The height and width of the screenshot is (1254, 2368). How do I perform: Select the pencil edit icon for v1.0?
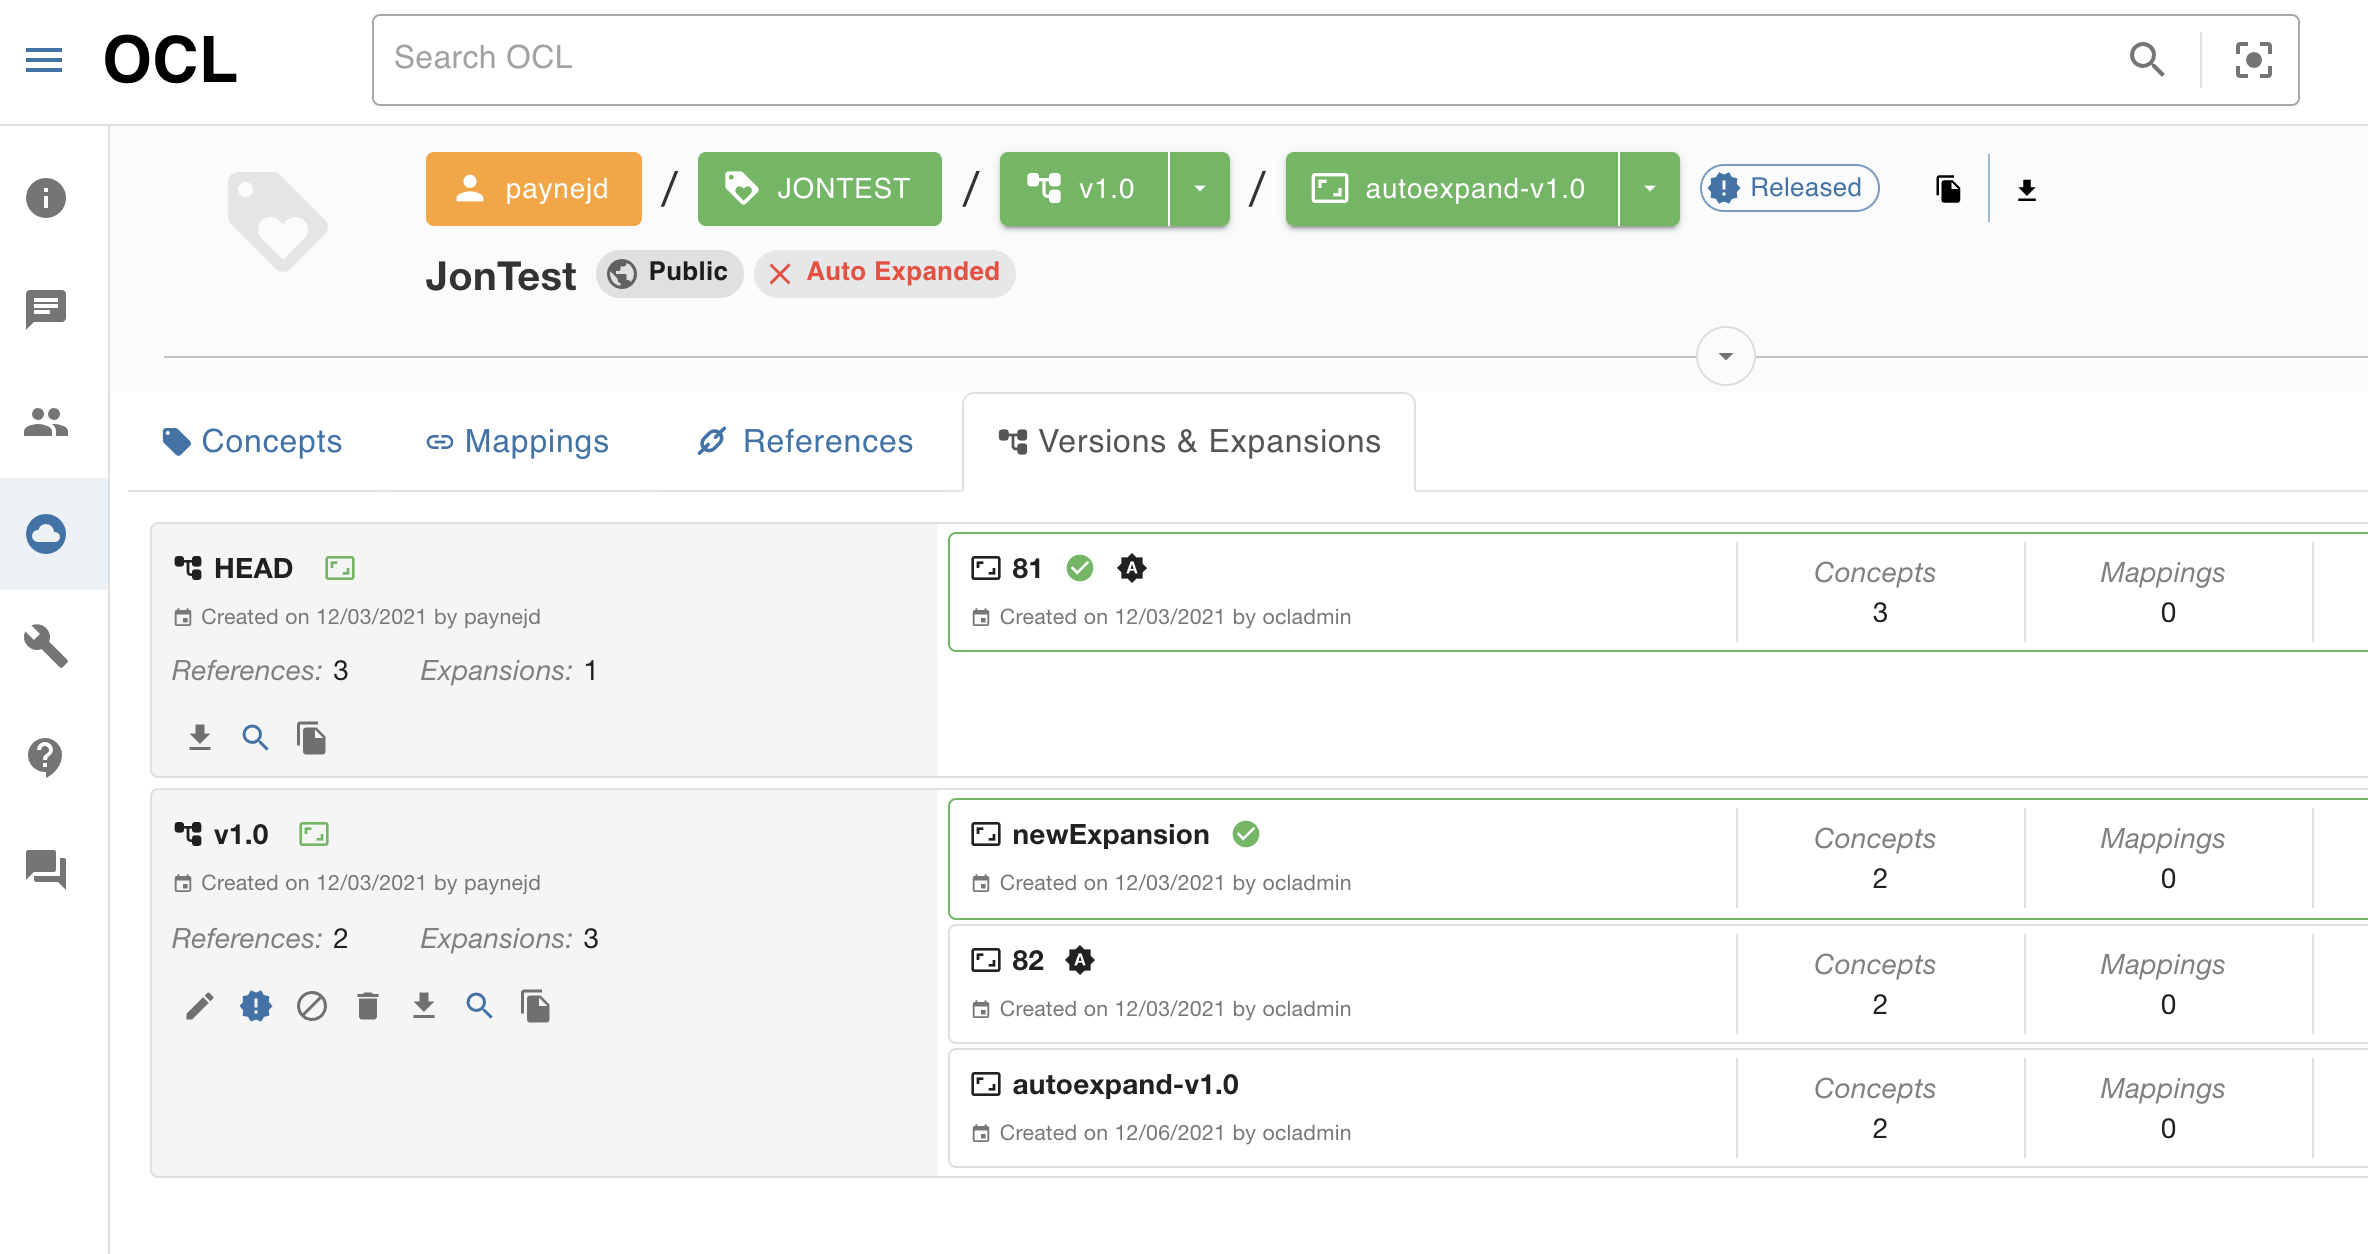pyautogui.click(x=200, y=1006)
